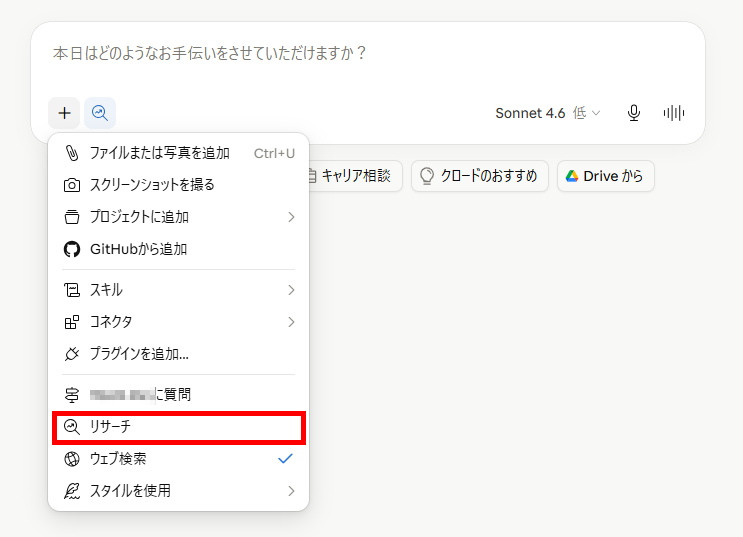This screenshot has height=537, width=743.
Task: Toggle ウェブ検索 off in the menu
Action: click(x=179, y=459)
